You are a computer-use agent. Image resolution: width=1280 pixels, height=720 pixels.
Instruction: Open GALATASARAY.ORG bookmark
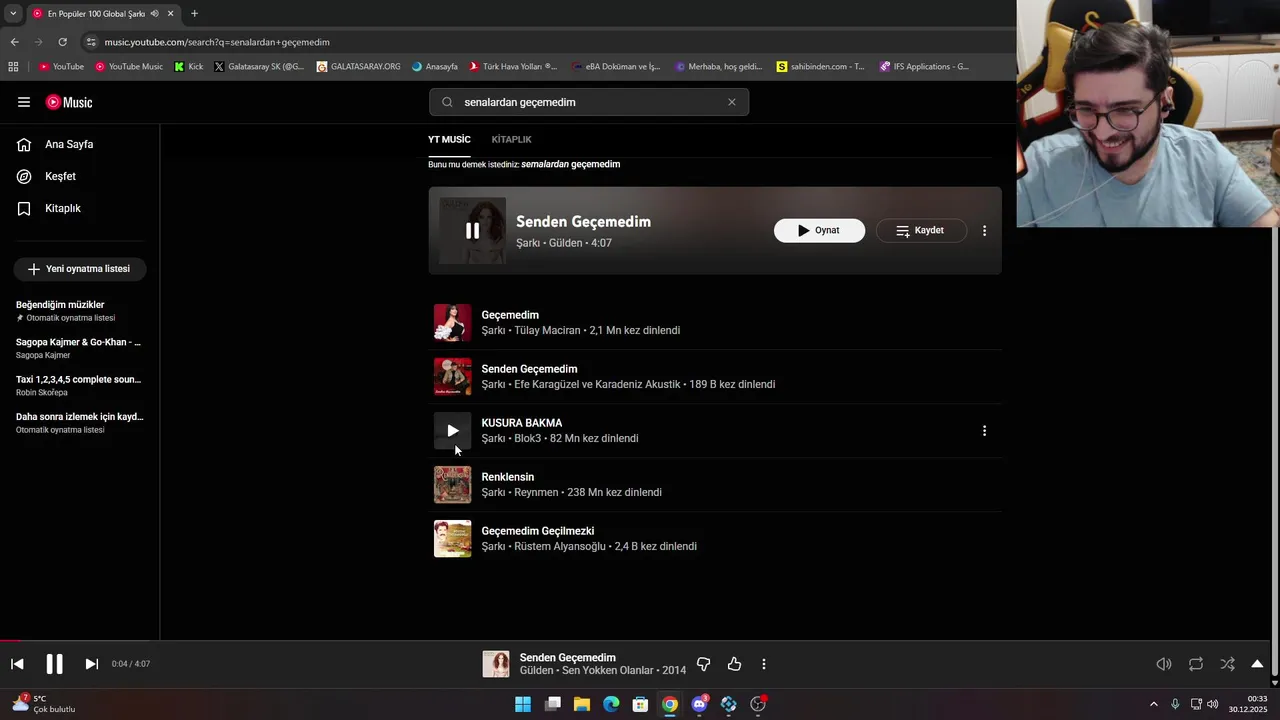coord(358,67)
